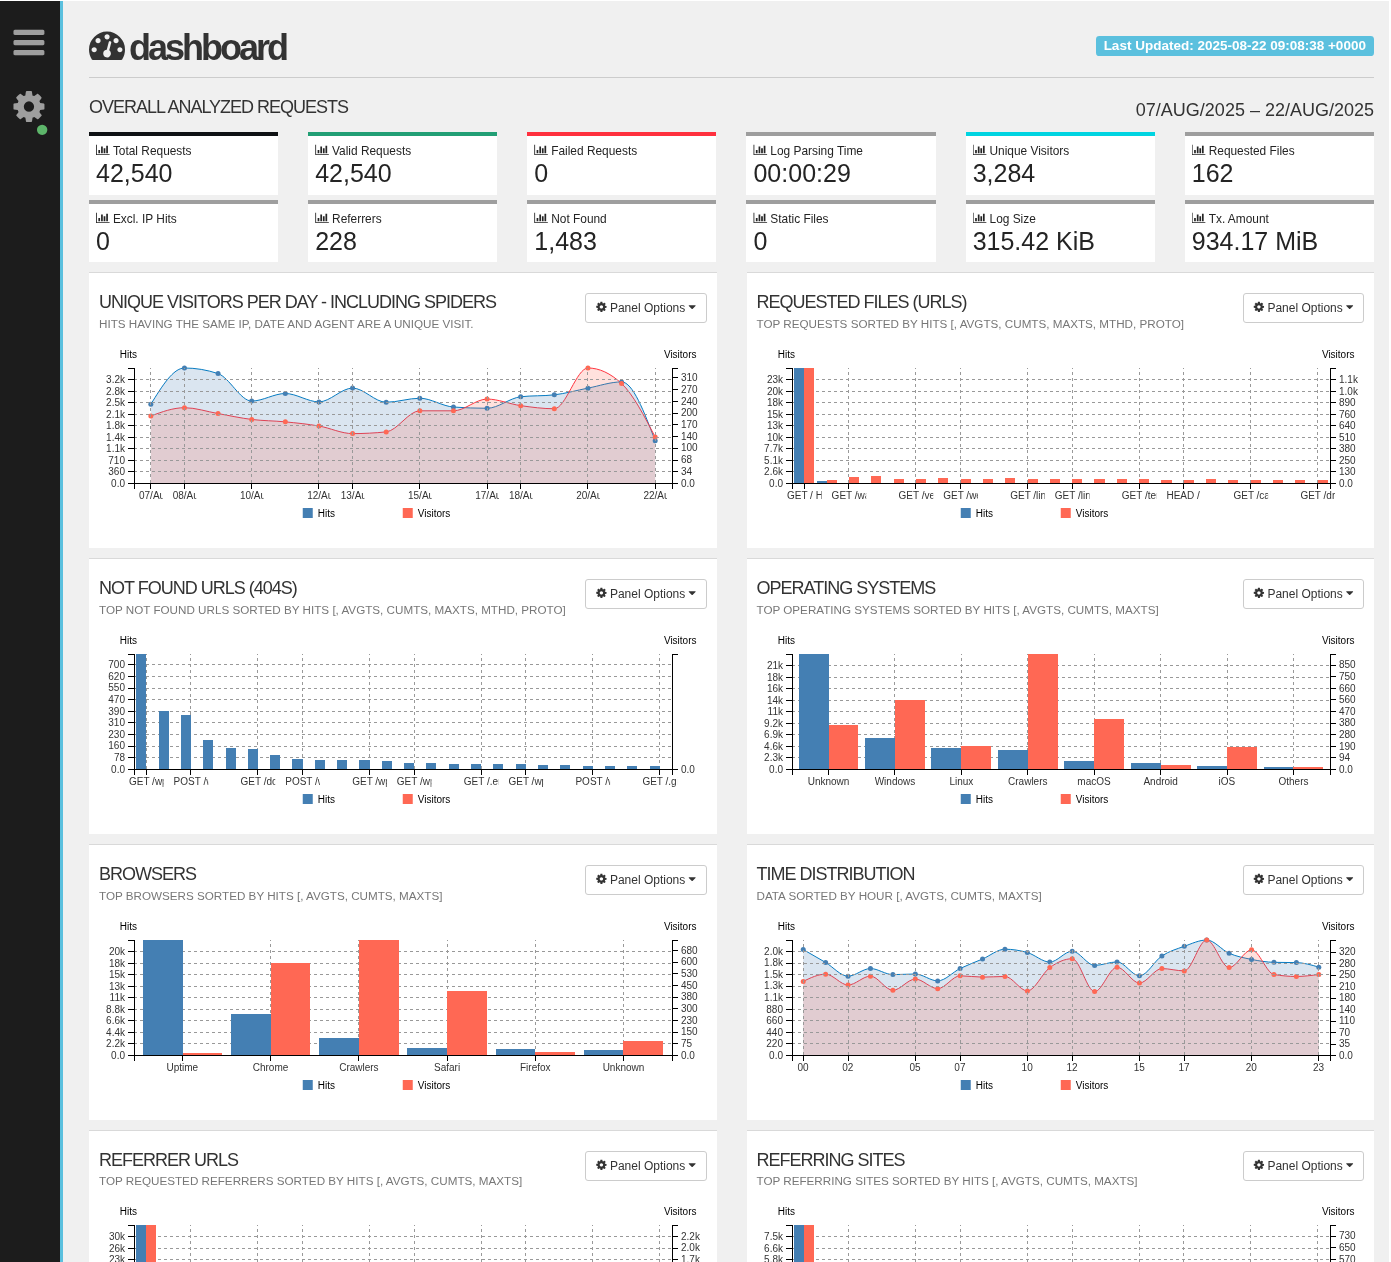Open Panel Options for Browsers panel

[x=645, y=880]
